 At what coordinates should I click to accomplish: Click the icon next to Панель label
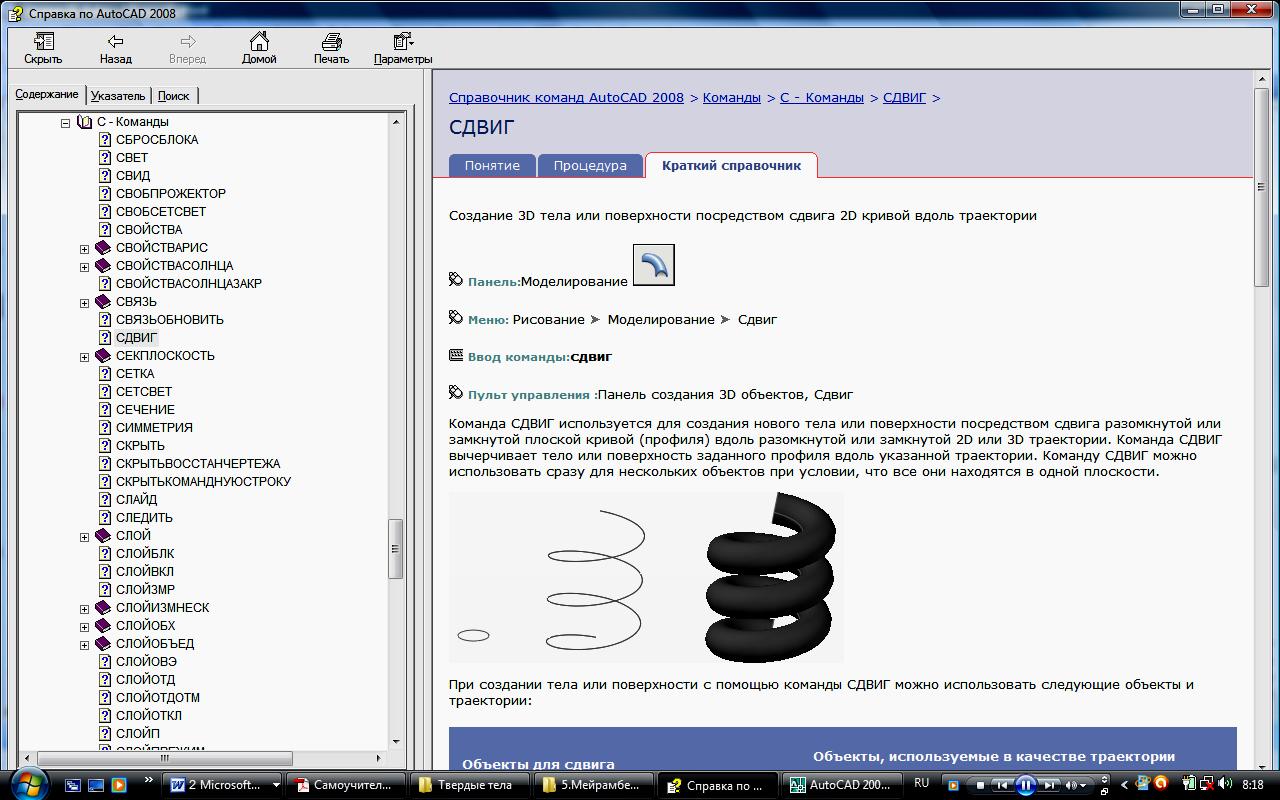tap(456, 280)
